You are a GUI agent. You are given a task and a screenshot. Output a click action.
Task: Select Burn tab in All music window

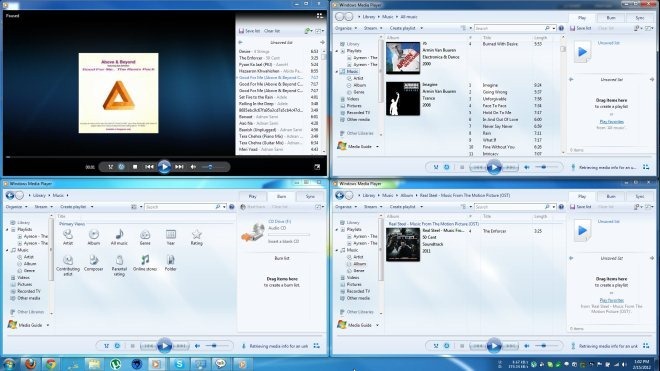point(611,18)
